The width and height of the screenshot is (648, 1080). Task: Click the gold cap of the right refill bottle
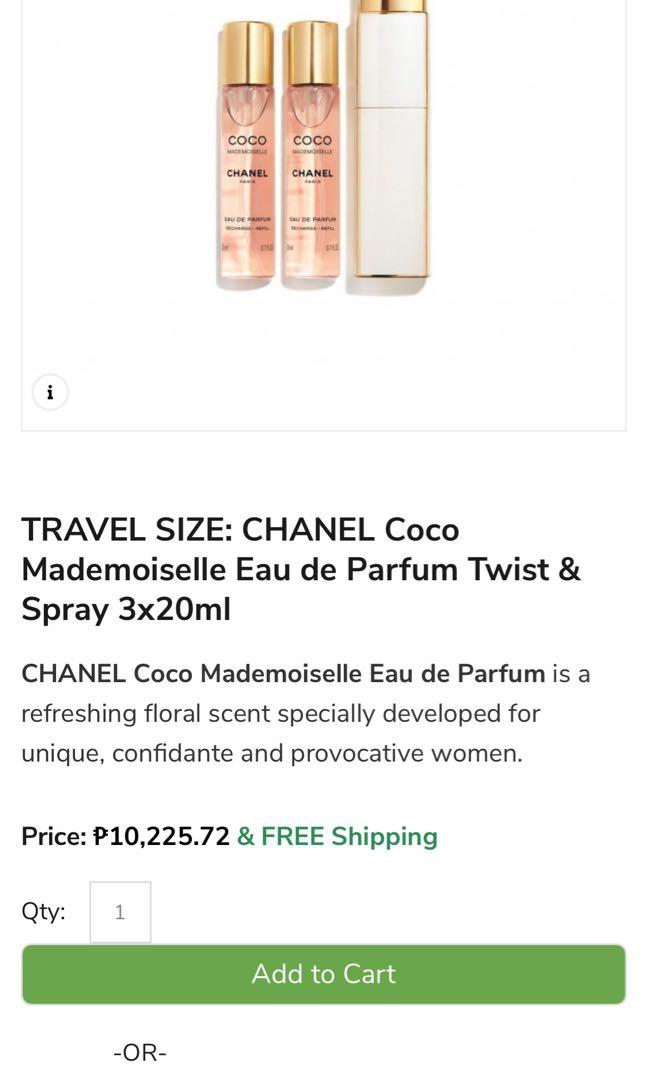[312, 52]
